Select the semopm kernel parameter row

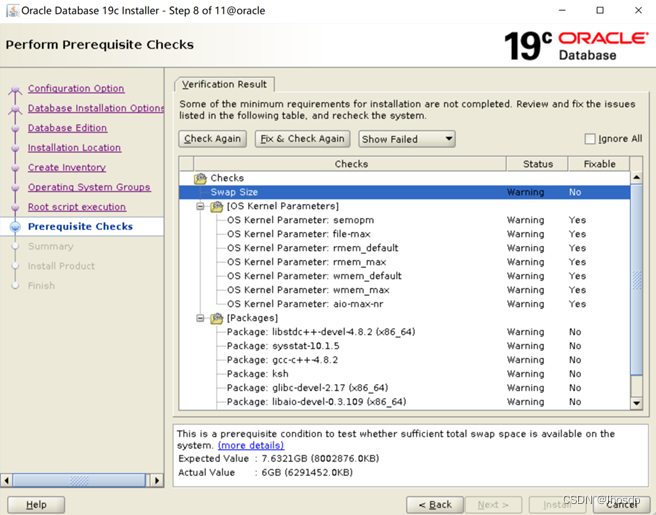[x=405, y=220]
